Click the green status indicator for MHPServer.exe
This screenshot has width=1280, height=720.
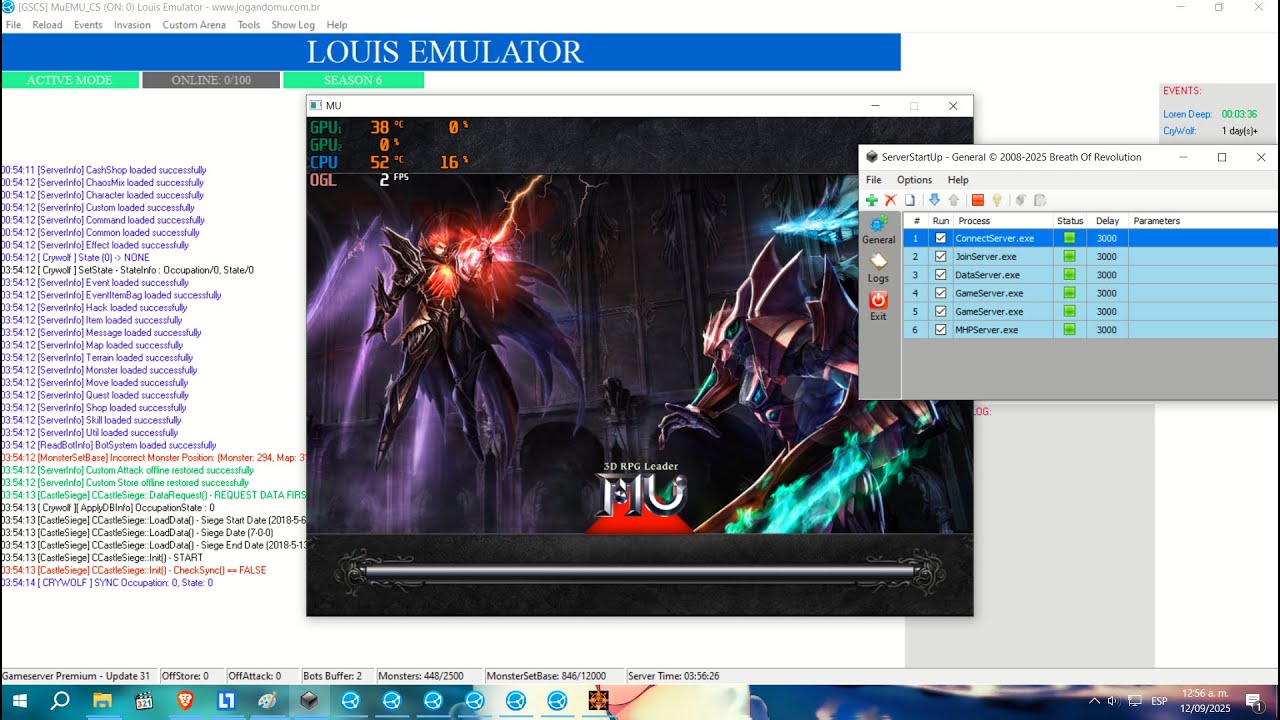click(1069, 330)
